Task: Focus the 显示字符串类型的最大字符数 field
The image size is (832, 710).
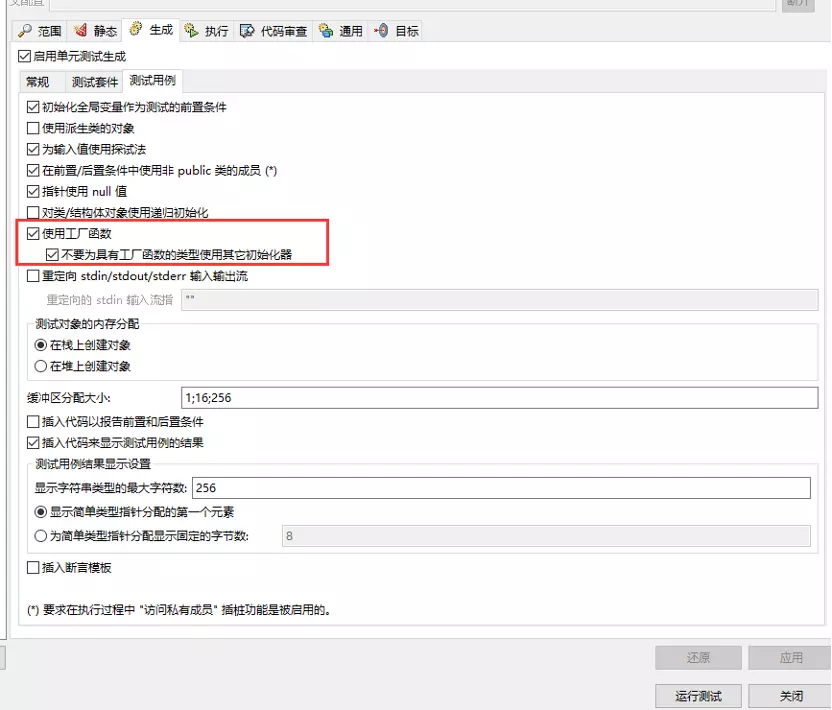Action: point(499,488)
